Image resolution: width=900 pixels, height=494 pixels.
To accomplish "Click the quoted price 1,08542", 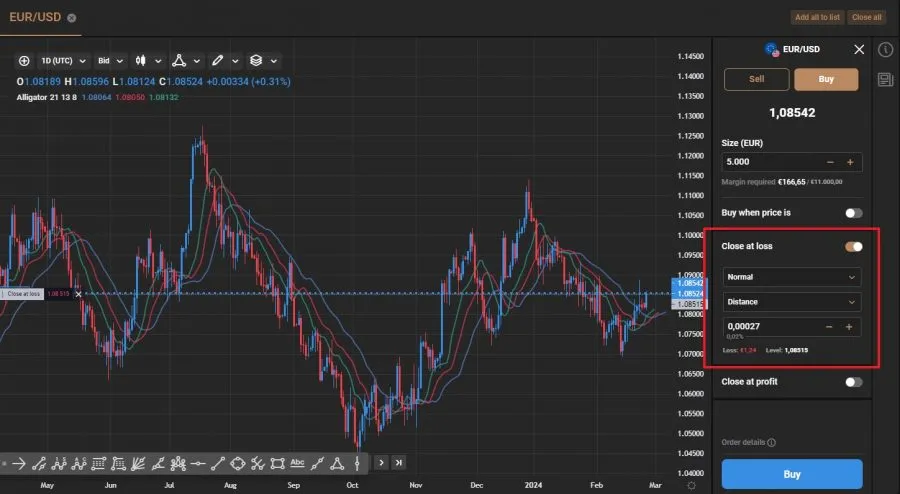I will (x=792, y=113).
